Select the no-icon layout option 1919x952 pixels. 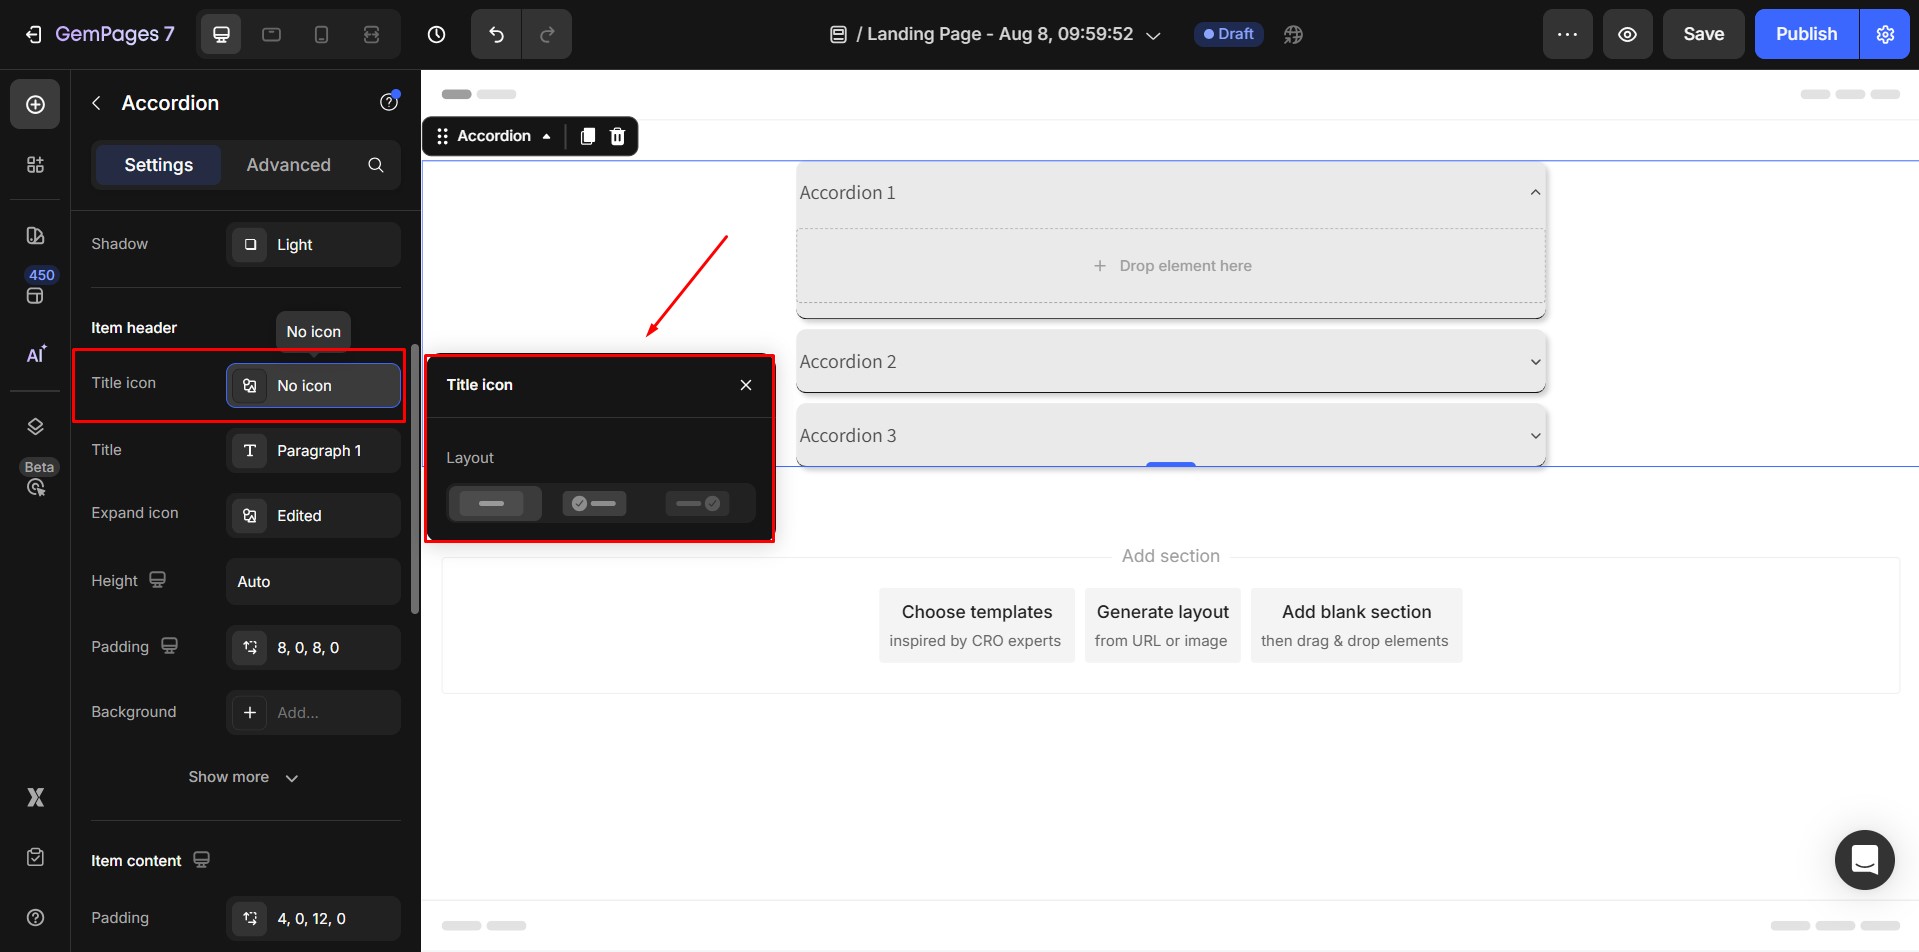click(x=493, y=503)
